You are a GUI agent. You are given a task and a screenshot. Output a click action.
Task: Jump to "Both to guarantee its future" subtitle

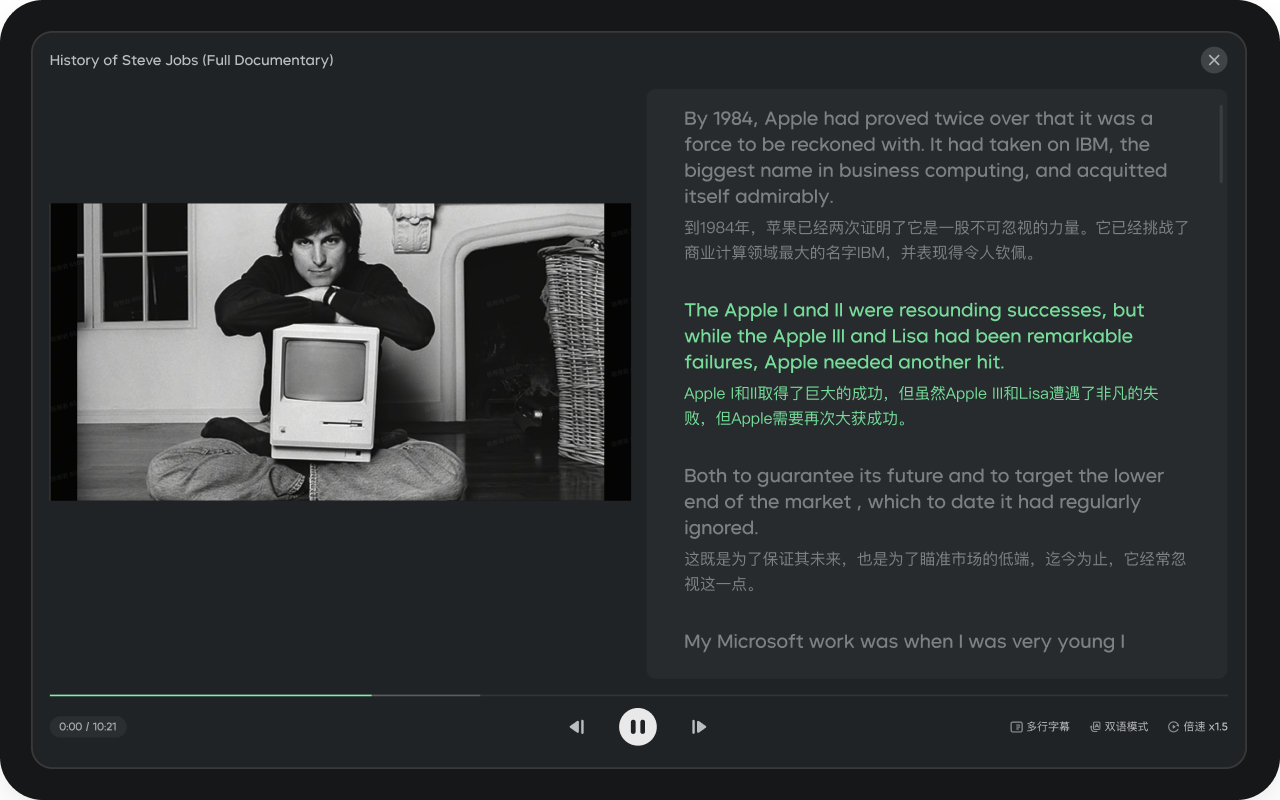(x=923, y=502)
